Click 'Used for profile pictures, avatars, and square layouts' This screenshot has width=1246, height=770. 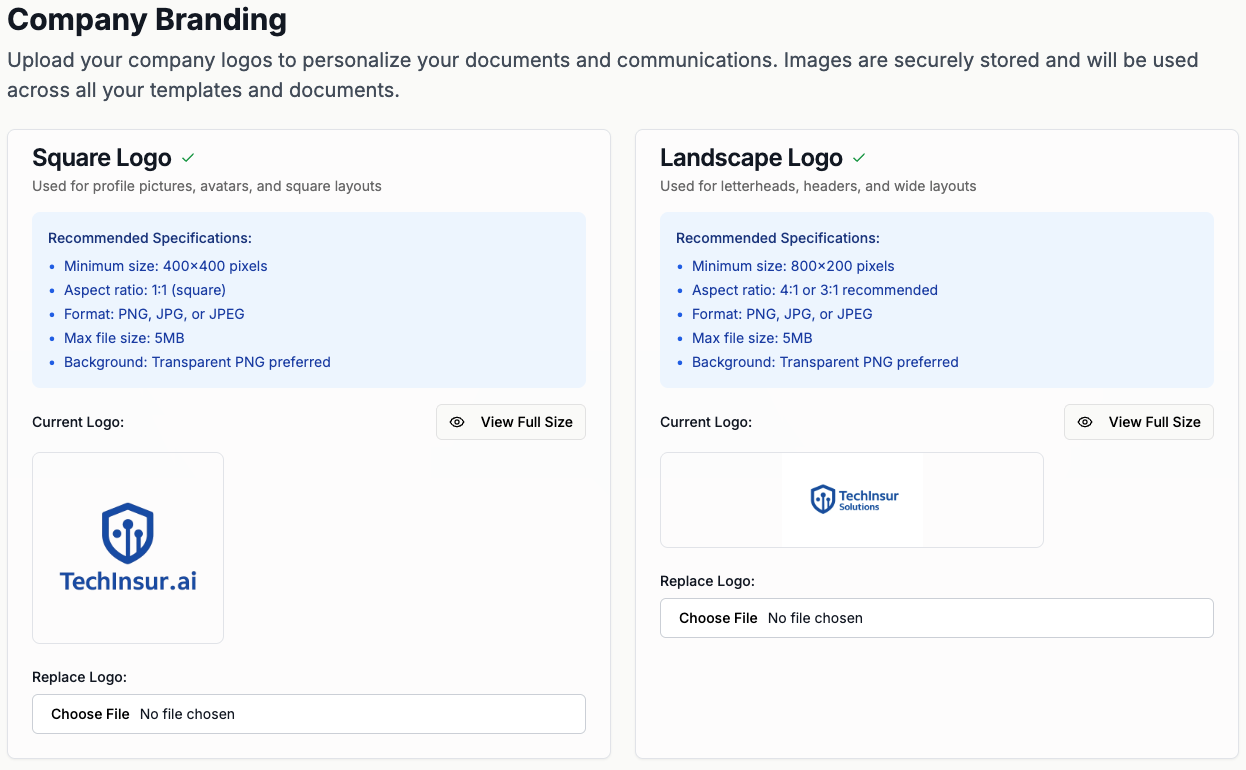coord(207,186)
